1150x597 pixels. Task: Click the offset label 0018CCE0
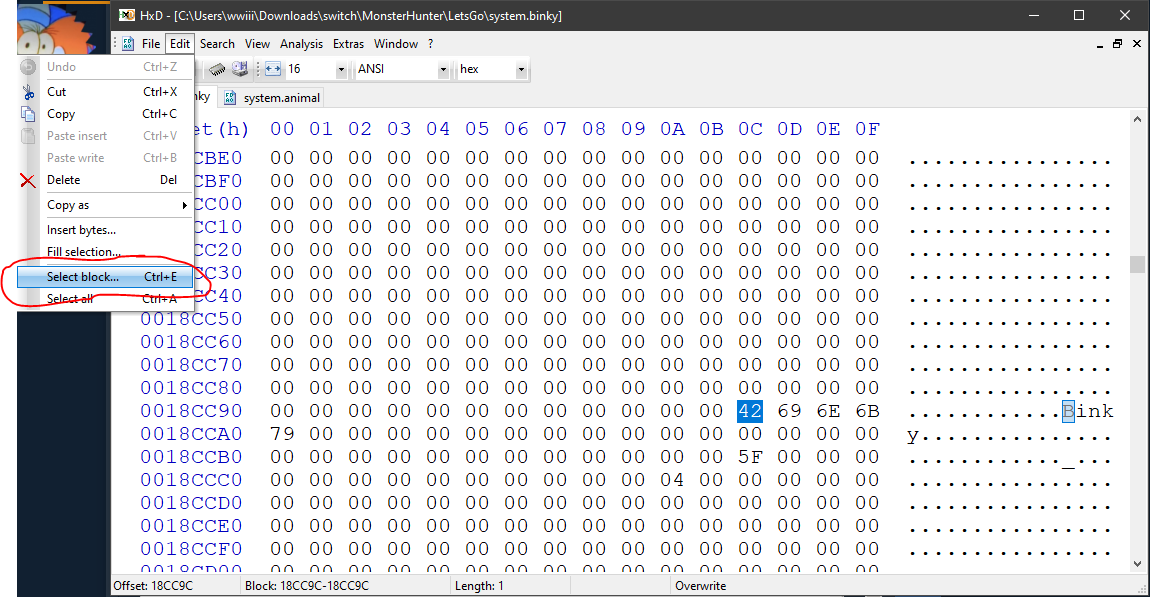pyautogui.click(x=191, y=526)
